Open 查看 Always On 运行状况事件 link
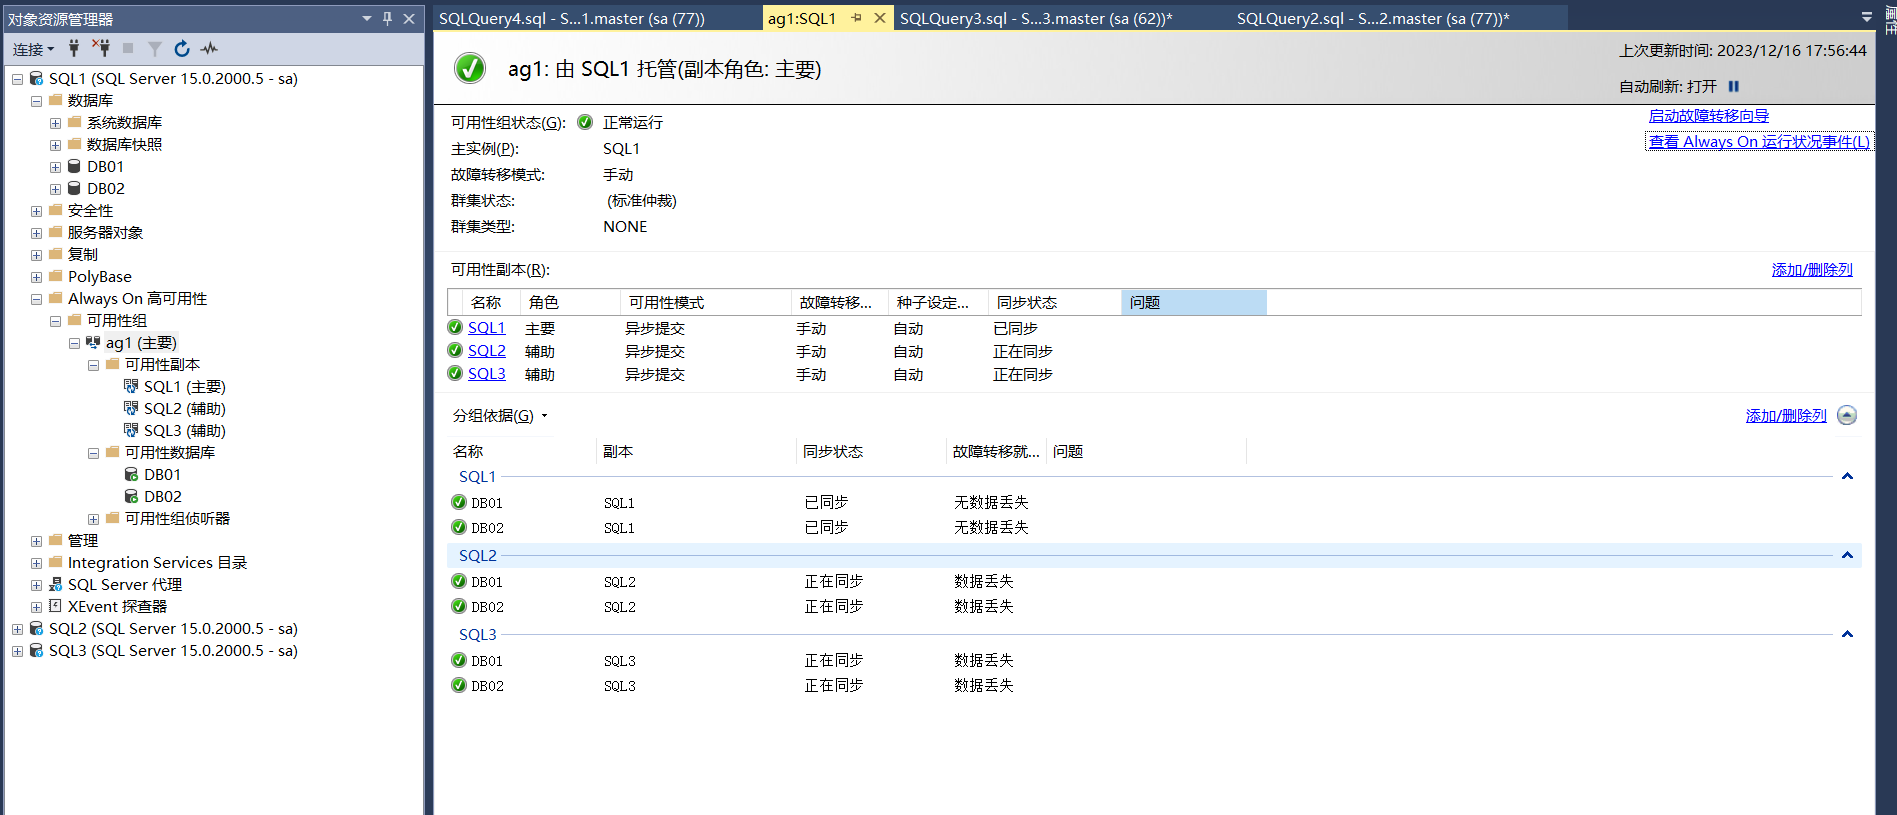Viewport: 1897px width, 815px height. click(1759, 142)
